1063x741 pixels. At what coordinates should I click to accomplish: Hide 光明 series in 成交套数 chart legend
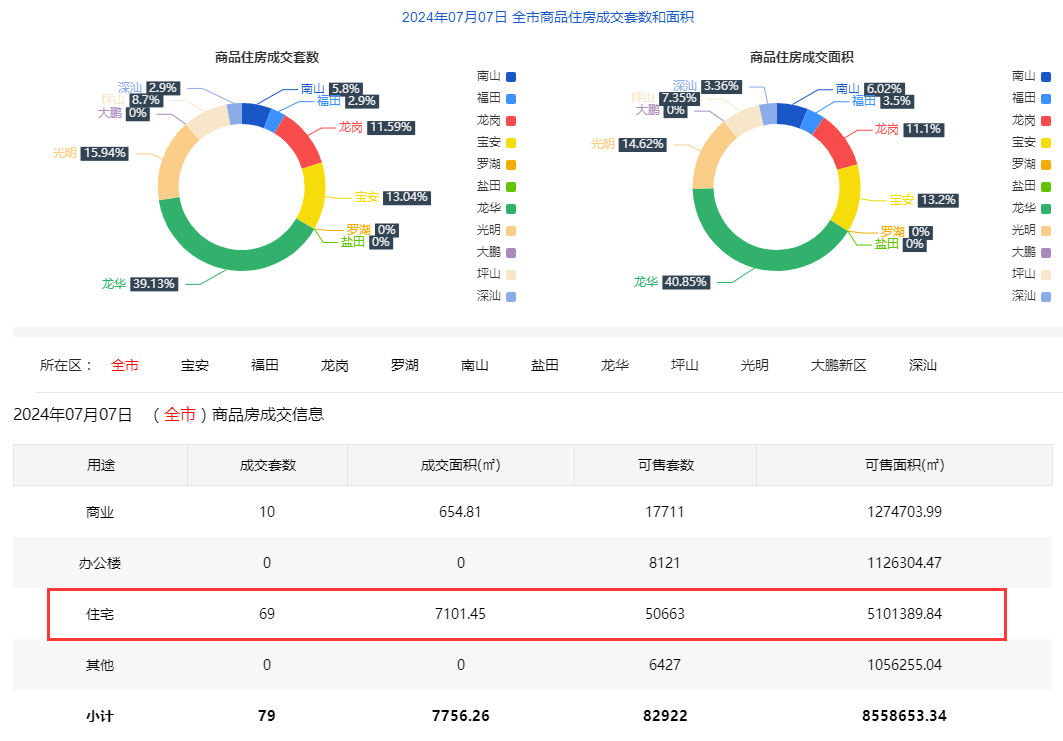pos(497,230)
